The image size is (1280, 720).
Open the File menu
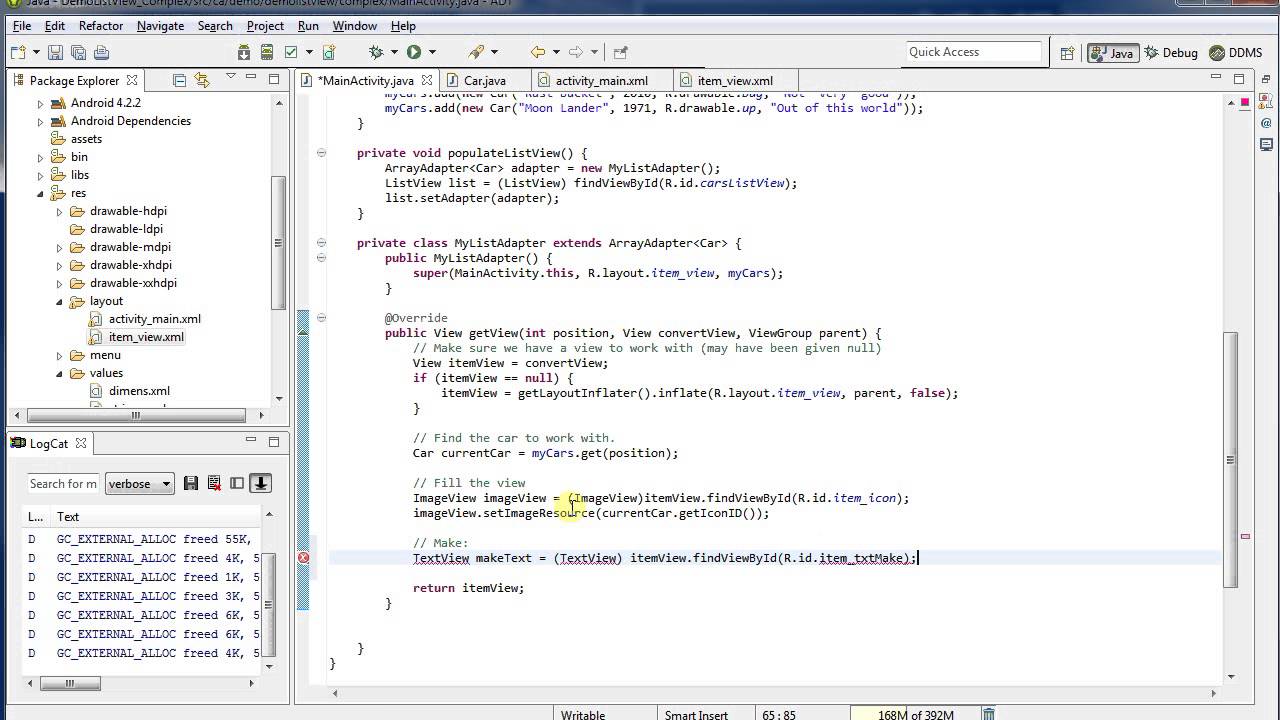[22, 25]
